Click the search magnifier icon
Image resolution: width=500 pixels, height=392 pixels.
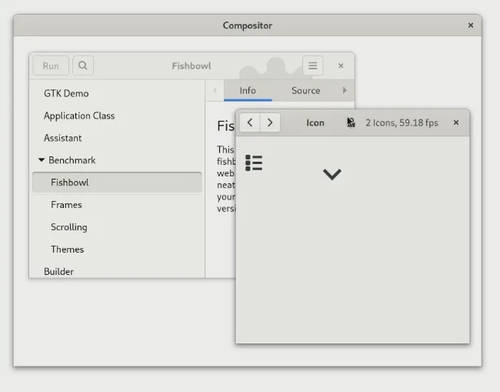83,66
